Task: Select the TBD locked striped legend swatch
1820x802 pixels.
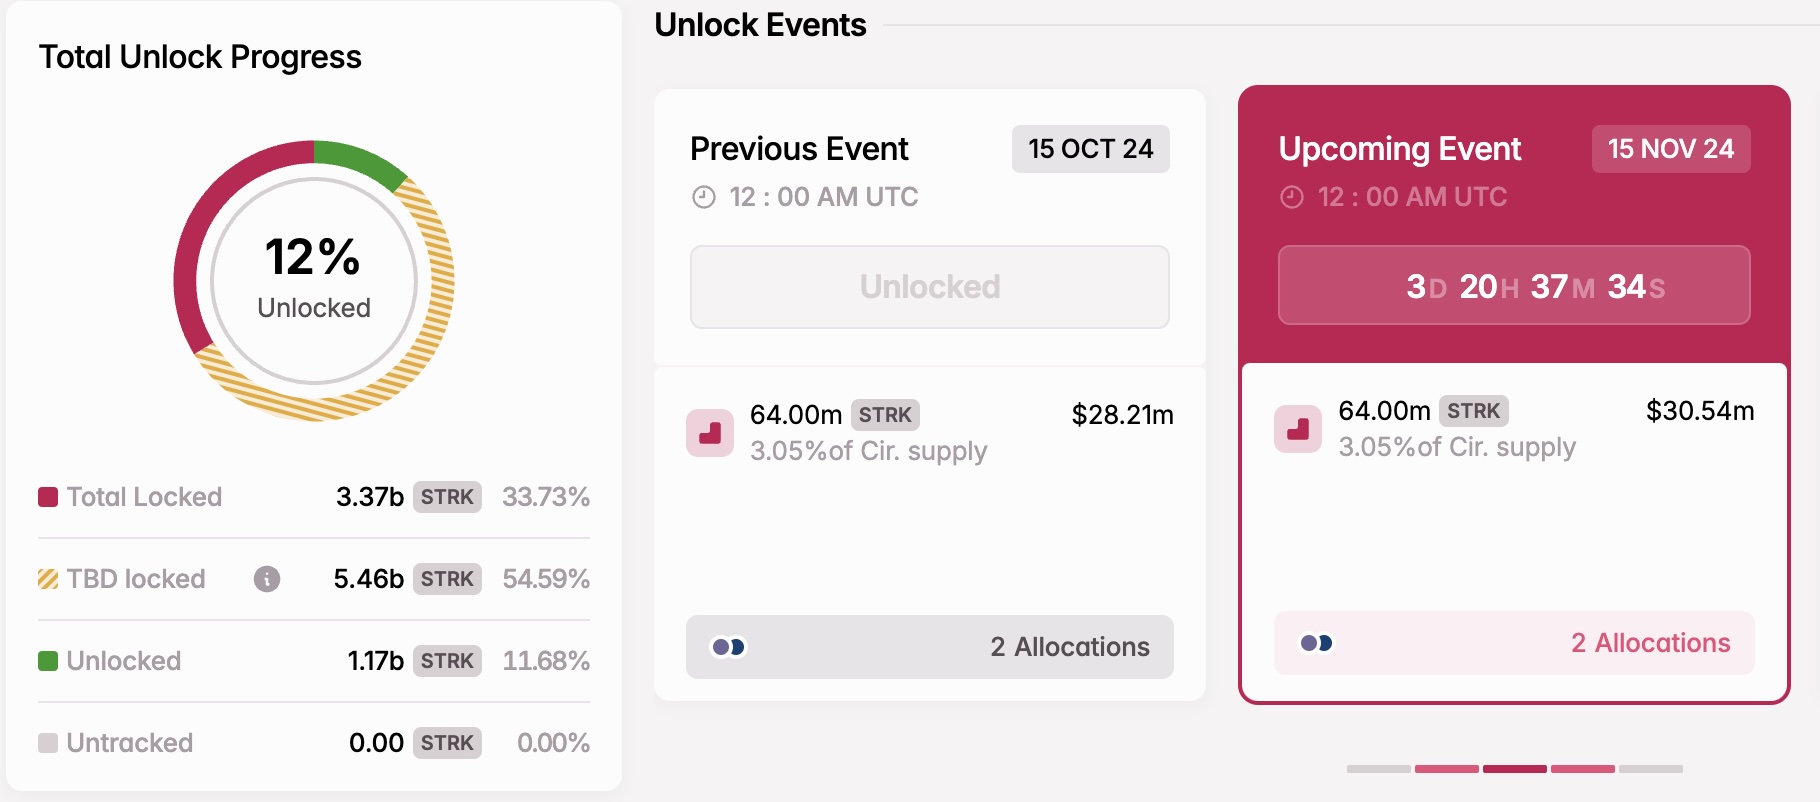Action: click(48, 579)
